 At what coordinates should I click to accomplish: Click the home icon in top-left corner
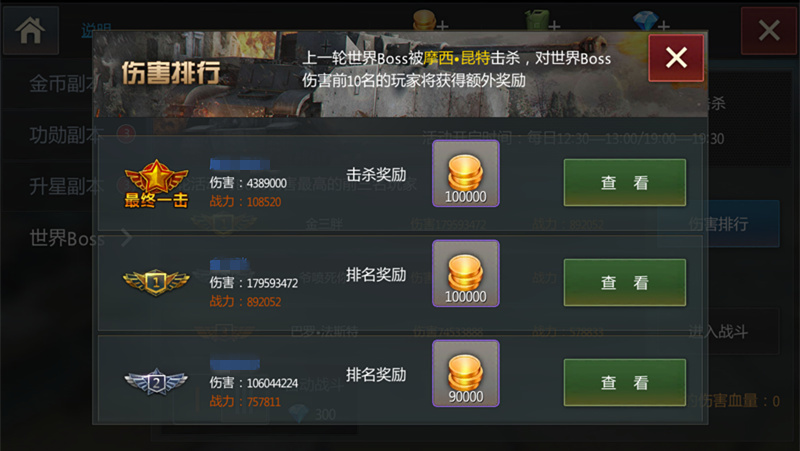(x=31, y=31)
